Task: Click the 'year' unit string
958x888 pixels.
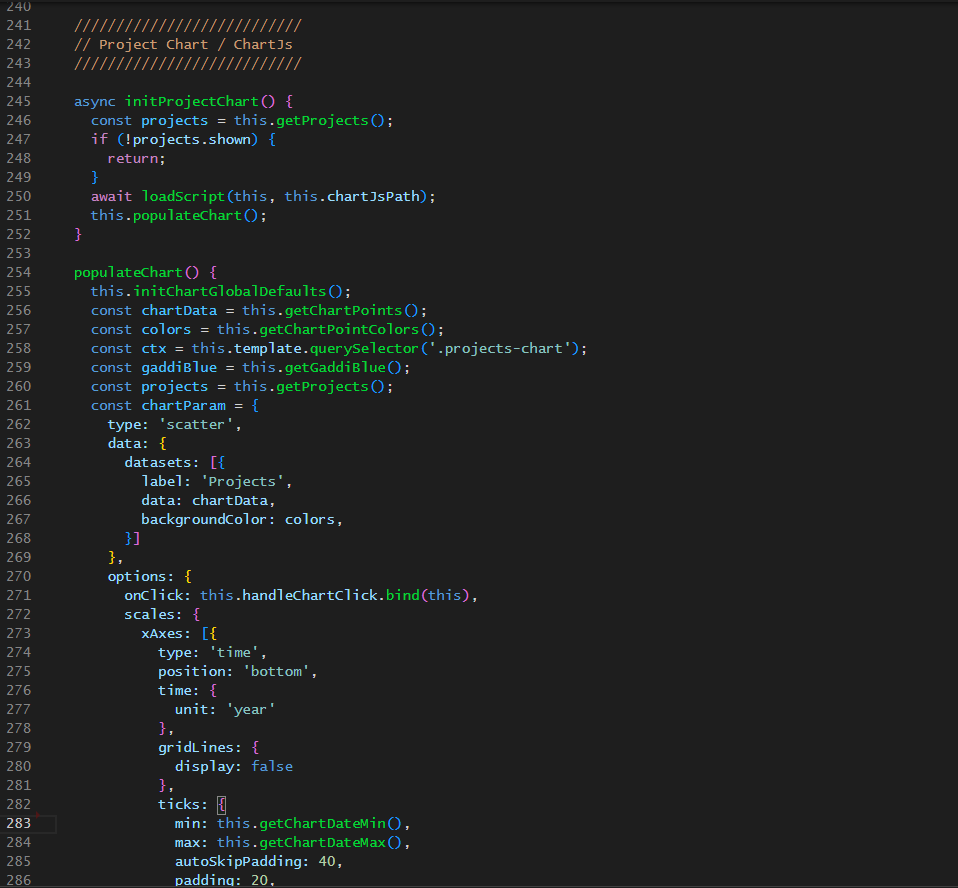Action: tap(250, 708)
